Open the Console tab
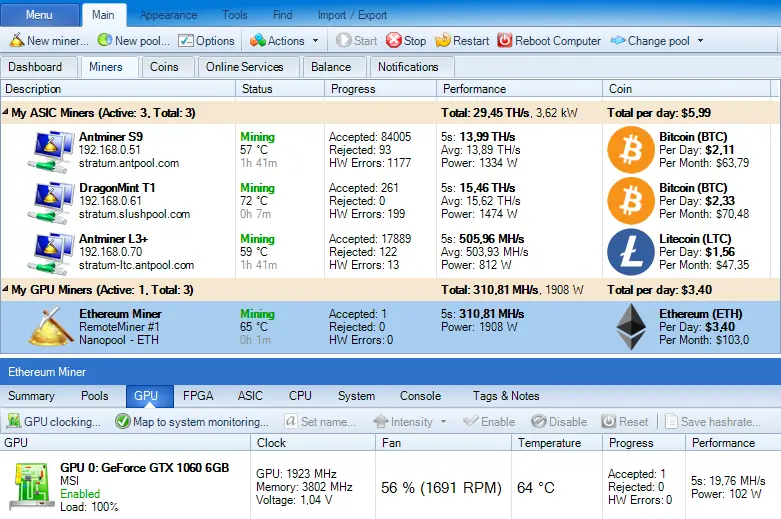 [x=420, y=396]
